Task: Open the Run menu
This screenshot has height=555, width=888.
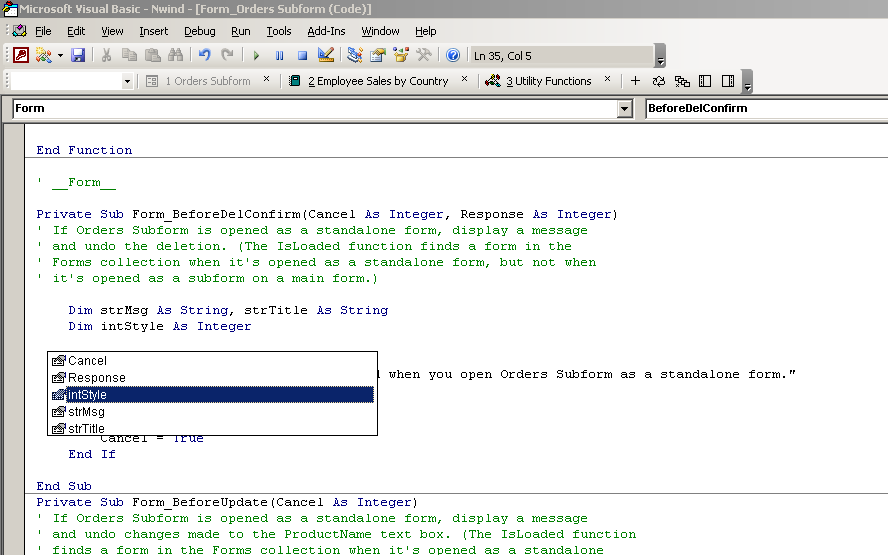Action: pos(241,31)
